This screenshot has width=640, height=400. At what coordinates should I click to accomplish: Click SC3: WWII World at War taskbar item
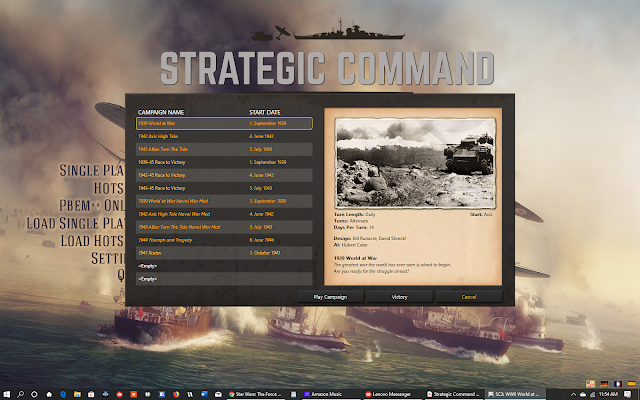(515, 394)
